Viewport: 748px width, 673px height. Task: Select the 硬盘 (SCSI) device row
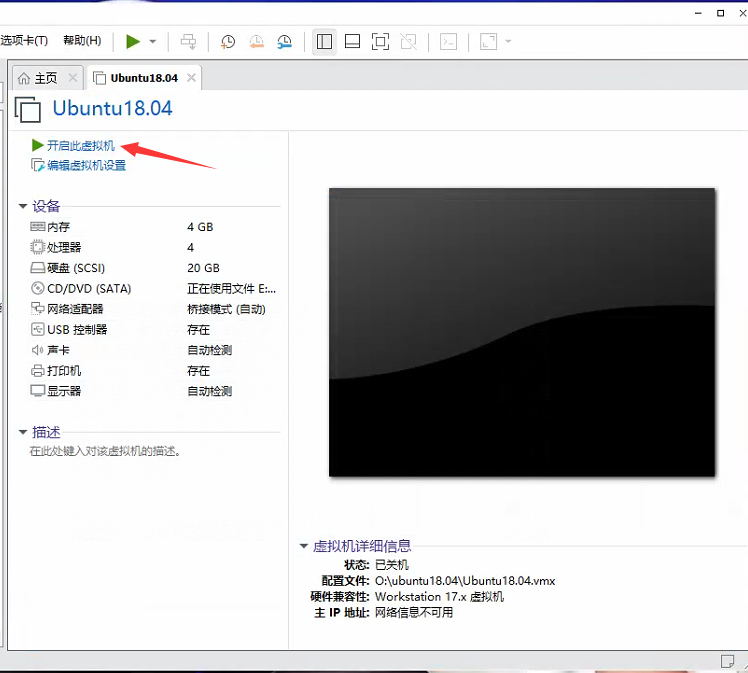coord(153,268)
